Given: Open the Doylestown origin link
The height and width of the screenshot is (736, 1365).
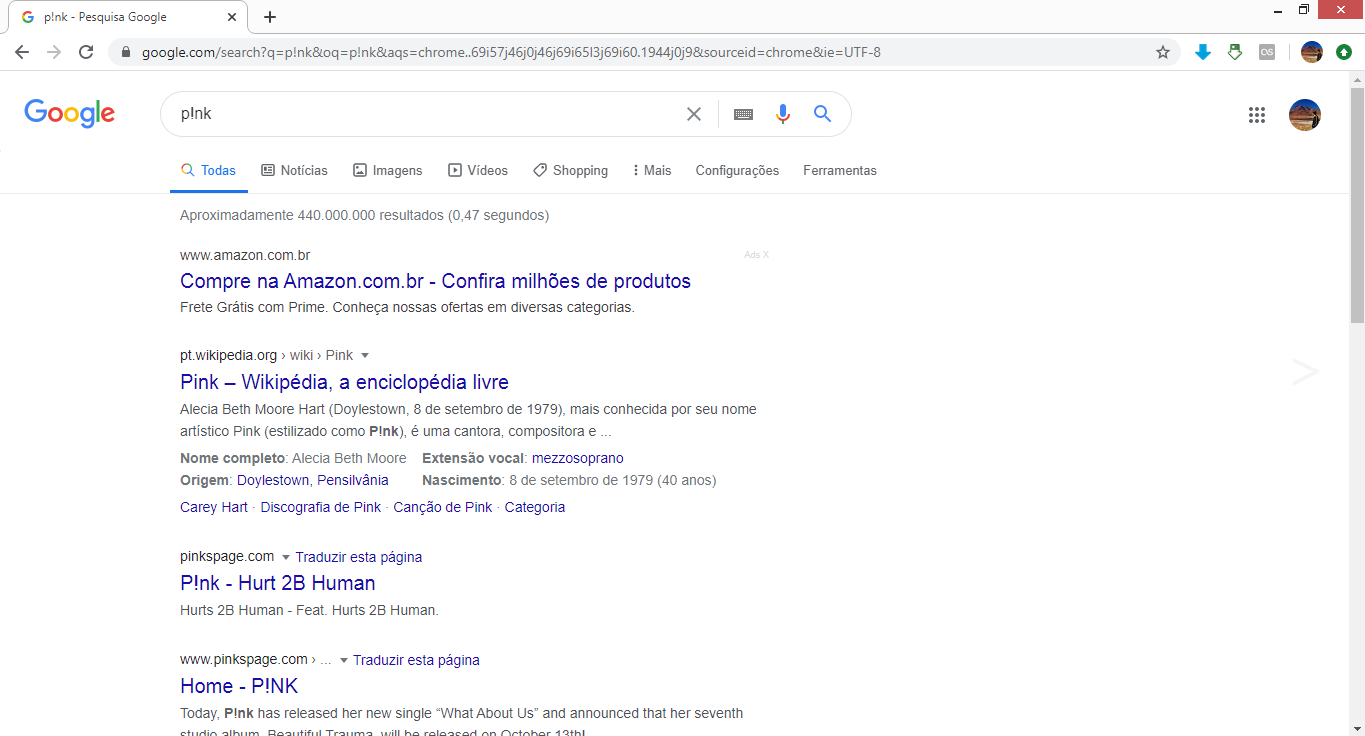Looking at the screenshot, I should (273, 480).
